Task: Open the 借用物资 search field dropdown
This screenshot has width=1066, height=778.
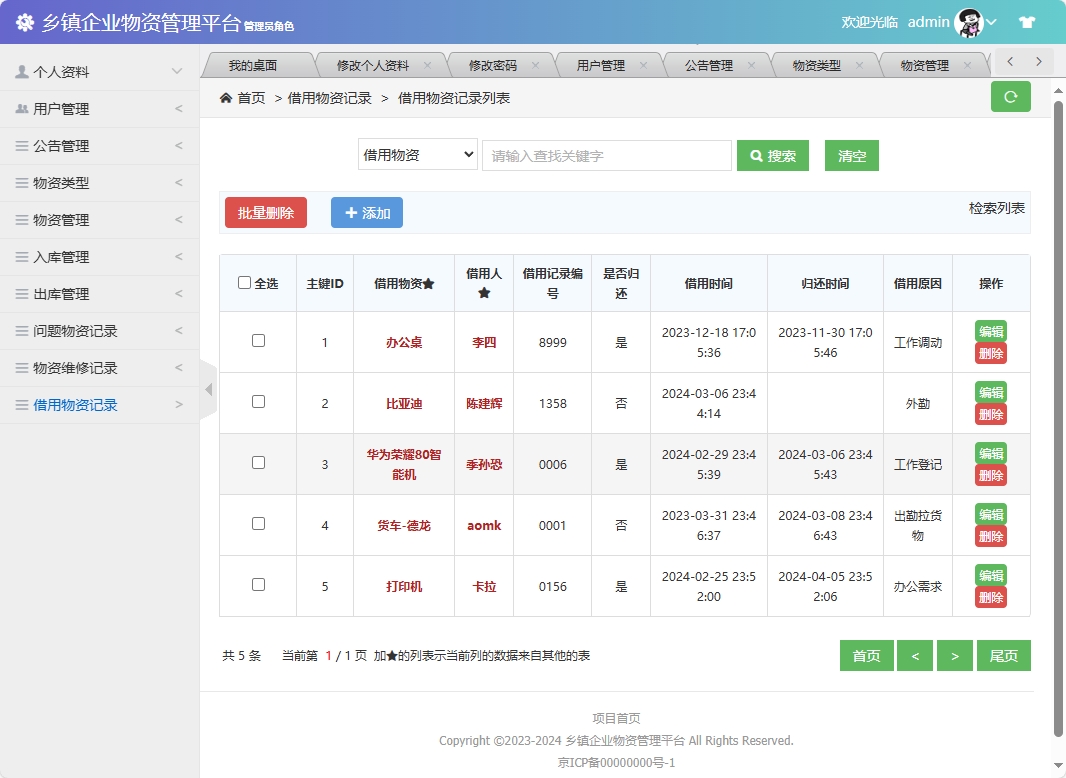Action: [x=417, y=154]
